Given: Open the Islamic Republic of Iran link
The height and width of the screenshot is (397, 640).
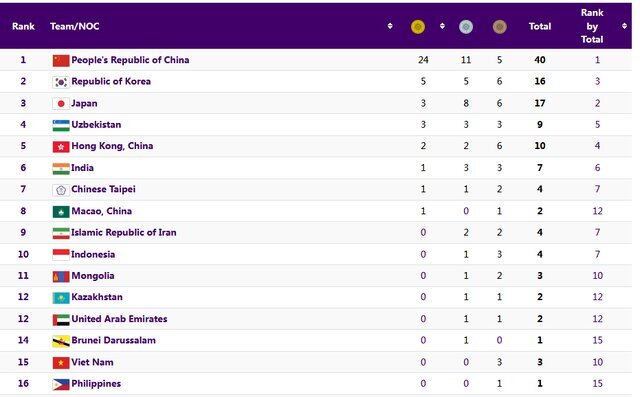Looking at the screenshot, I should click(124, 233).
